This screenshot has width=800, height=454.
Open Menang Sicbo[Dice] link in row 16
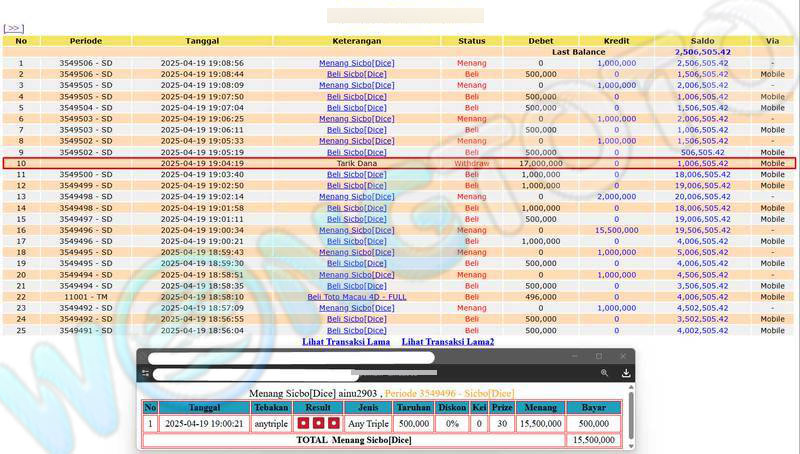[357, 230]
